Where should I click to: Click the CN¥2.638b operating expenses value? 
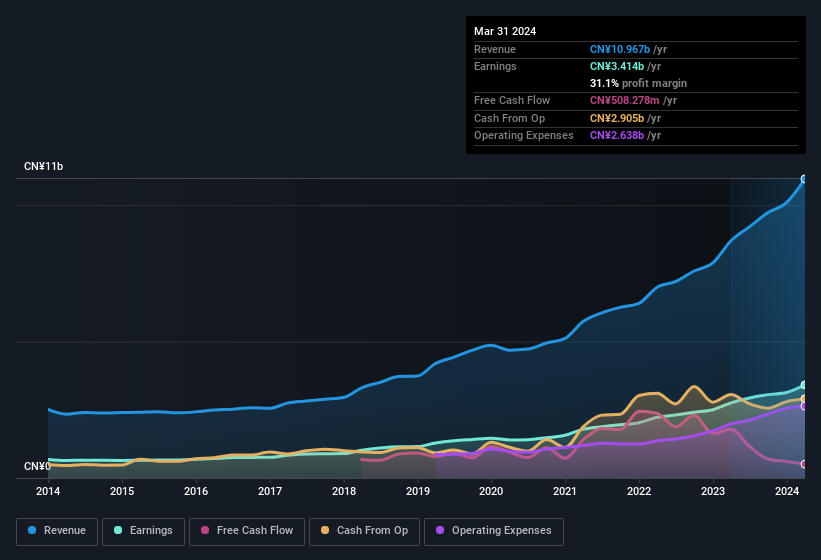pos(617,135)
